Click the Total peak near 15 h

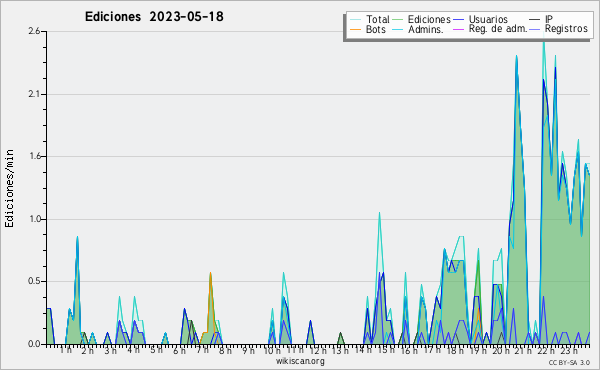click(x=379, y=214)
